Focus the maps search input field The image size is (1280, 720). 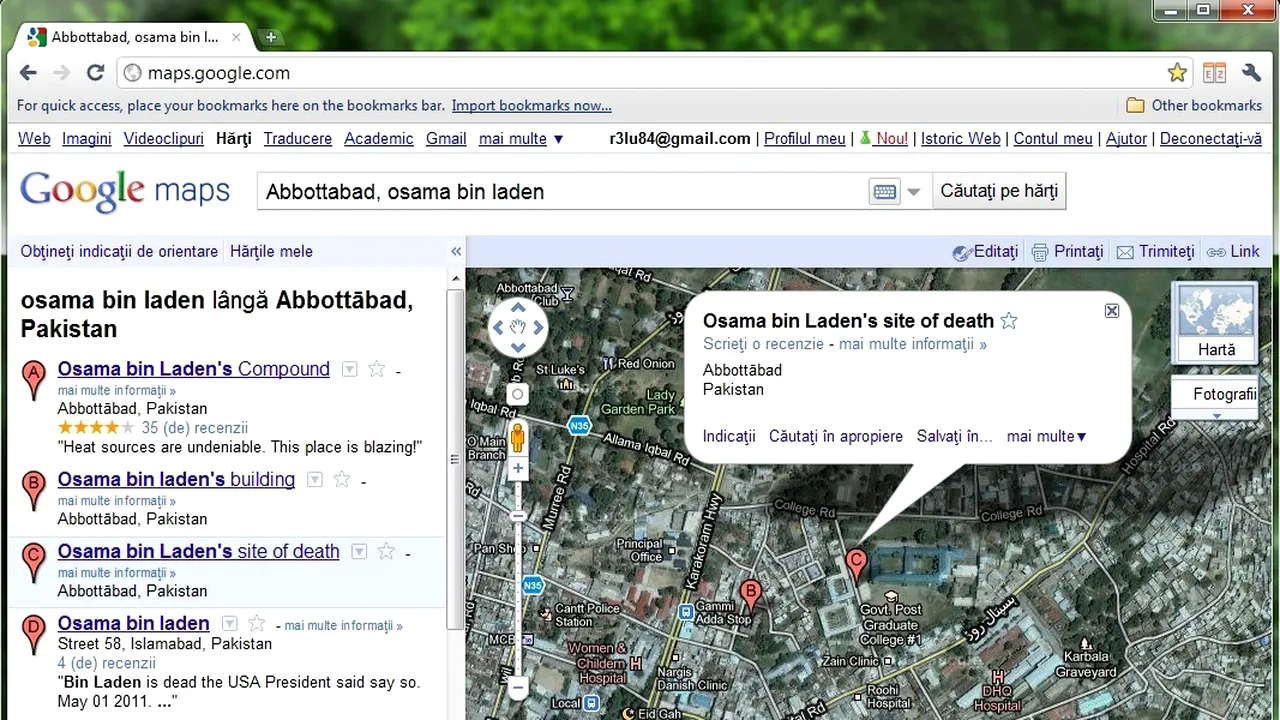coord(562,192)
